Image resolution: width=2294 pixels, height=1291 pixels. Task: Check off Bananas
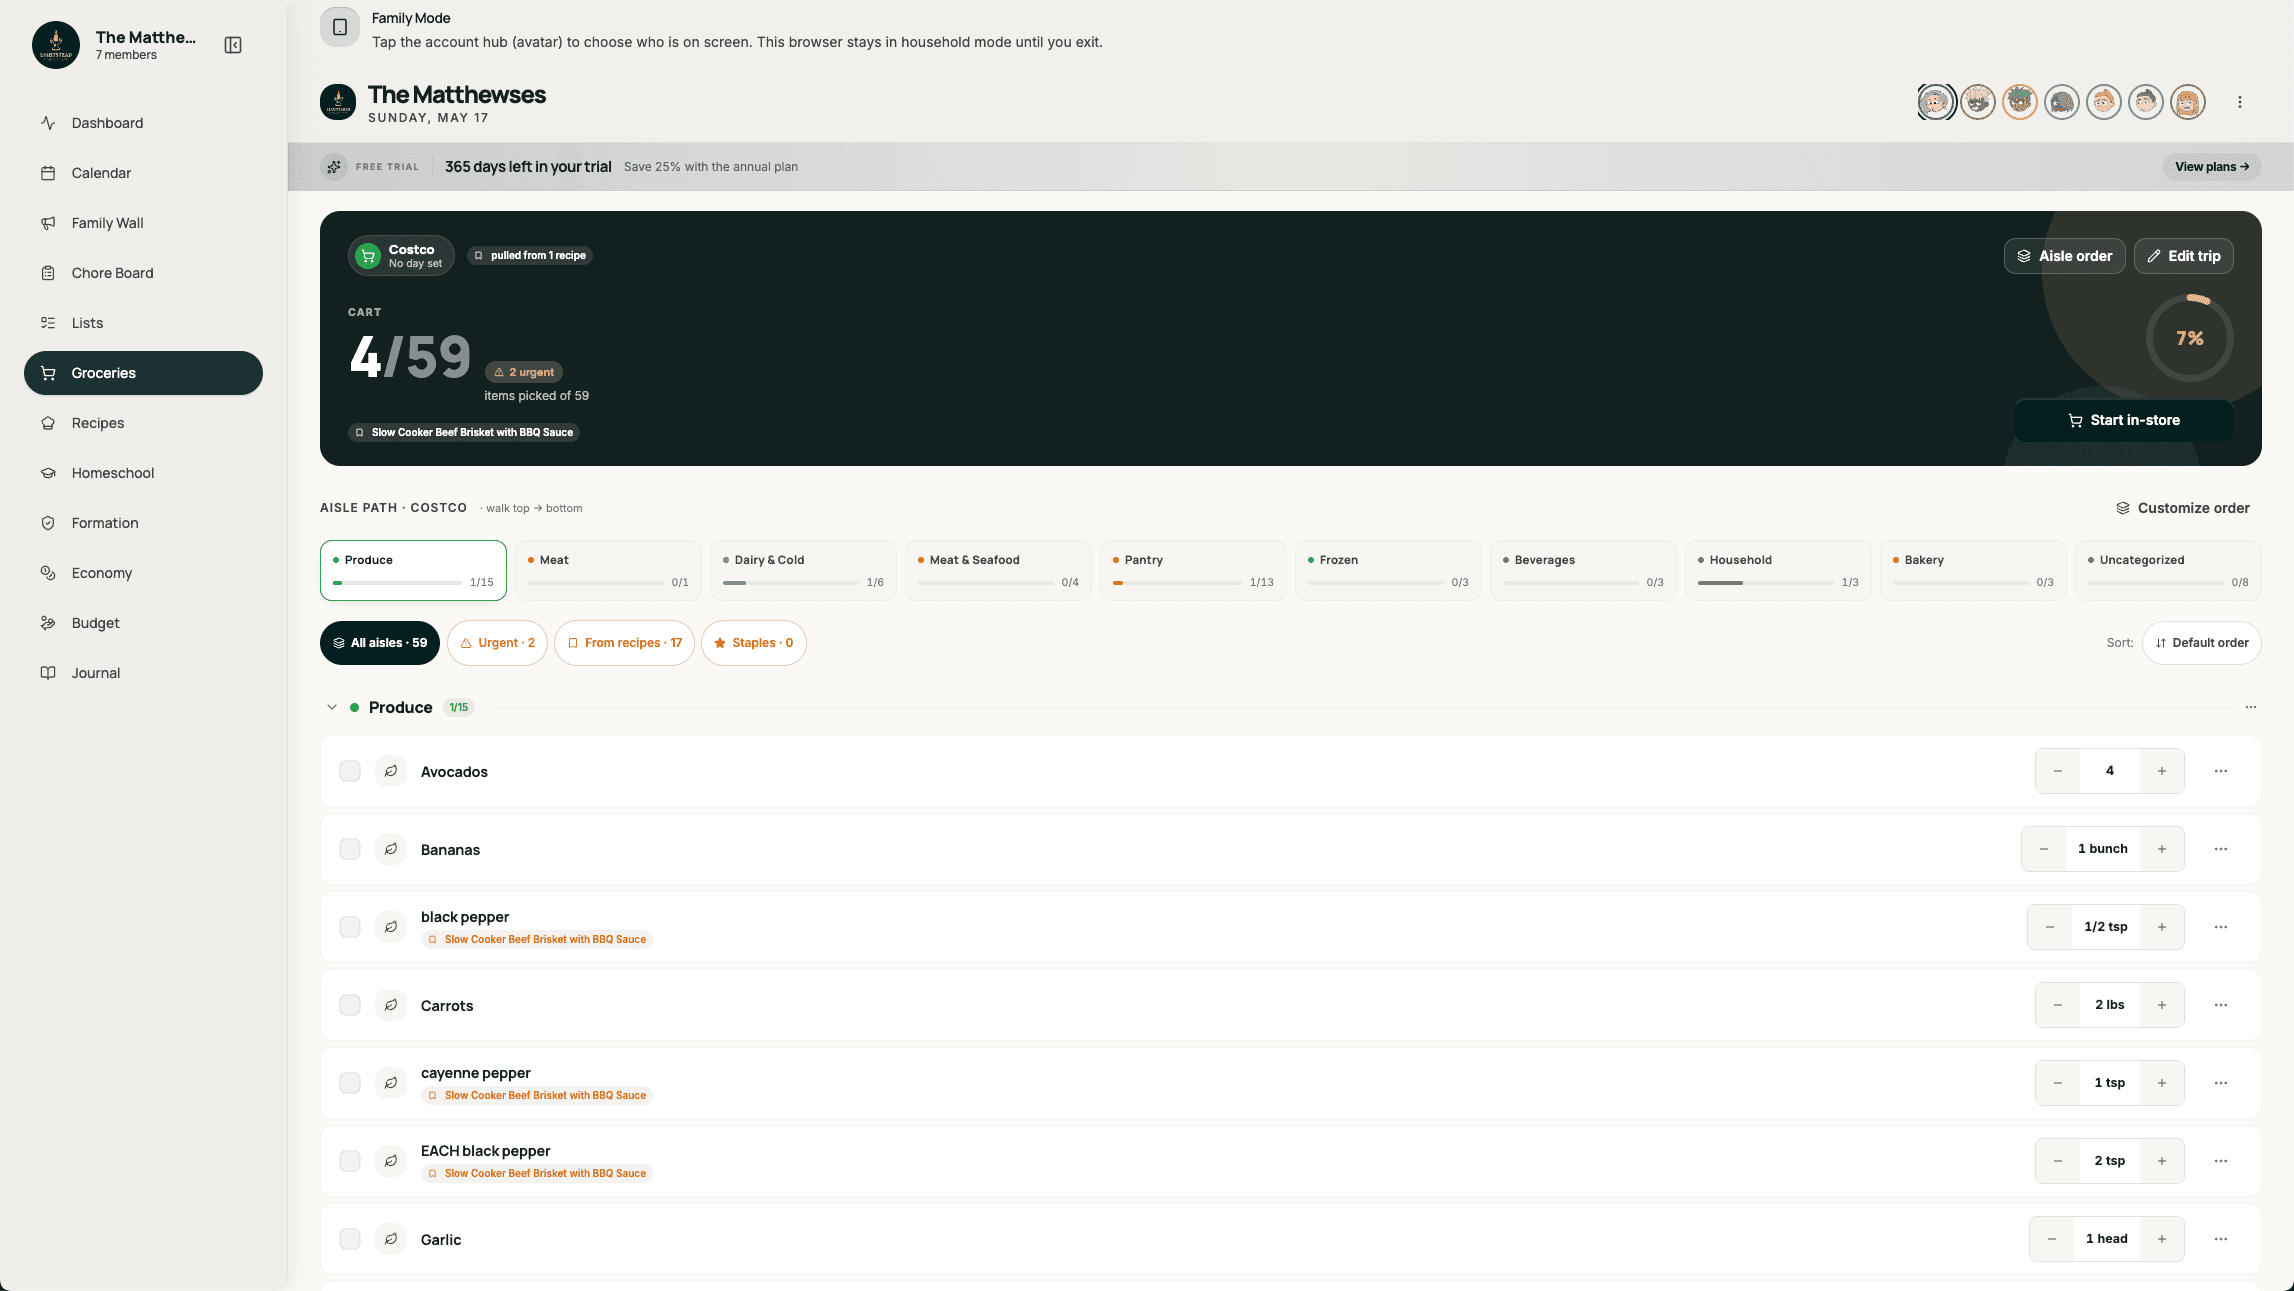click(350, 849)
